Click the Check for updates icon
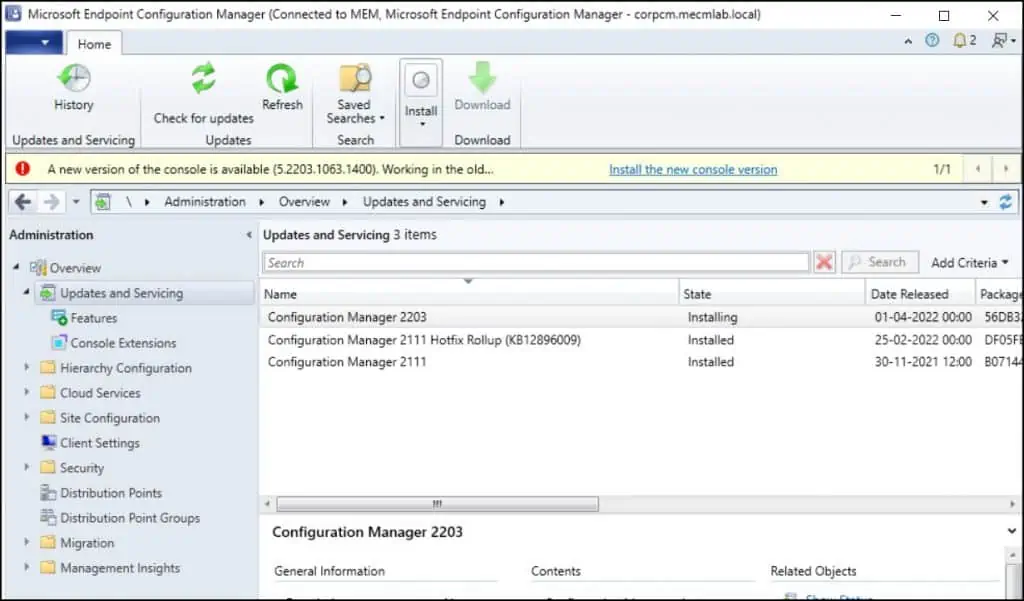The image size is (1024, 601). point(203,78)
